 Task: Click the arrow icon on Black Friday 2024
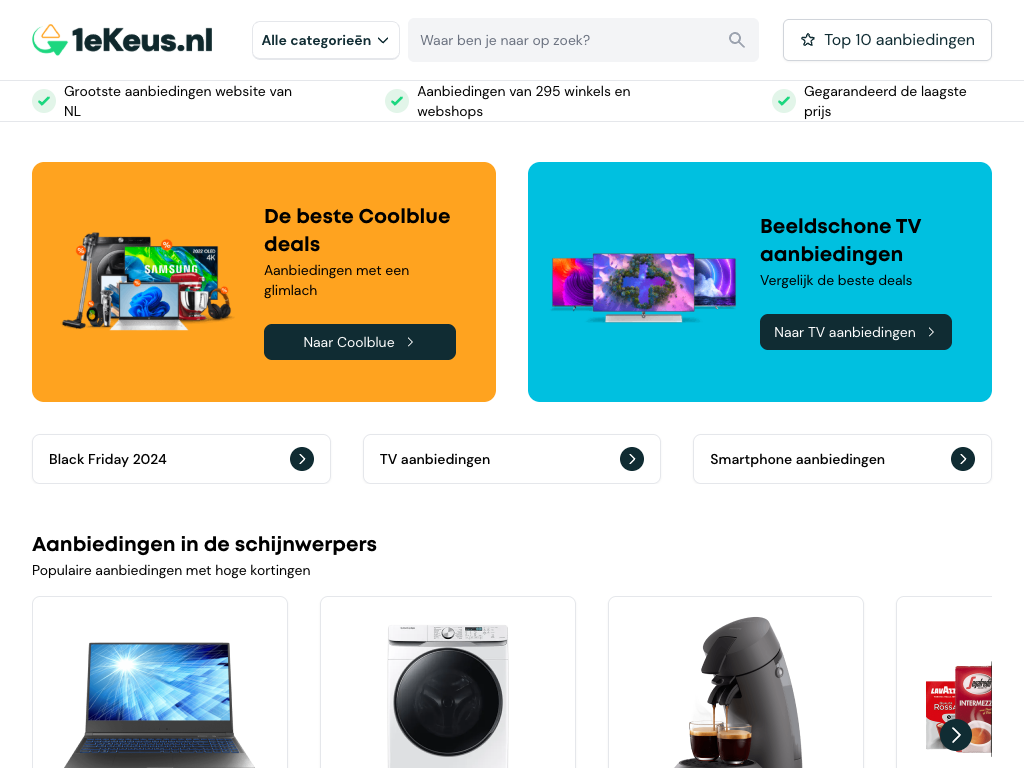302,459
